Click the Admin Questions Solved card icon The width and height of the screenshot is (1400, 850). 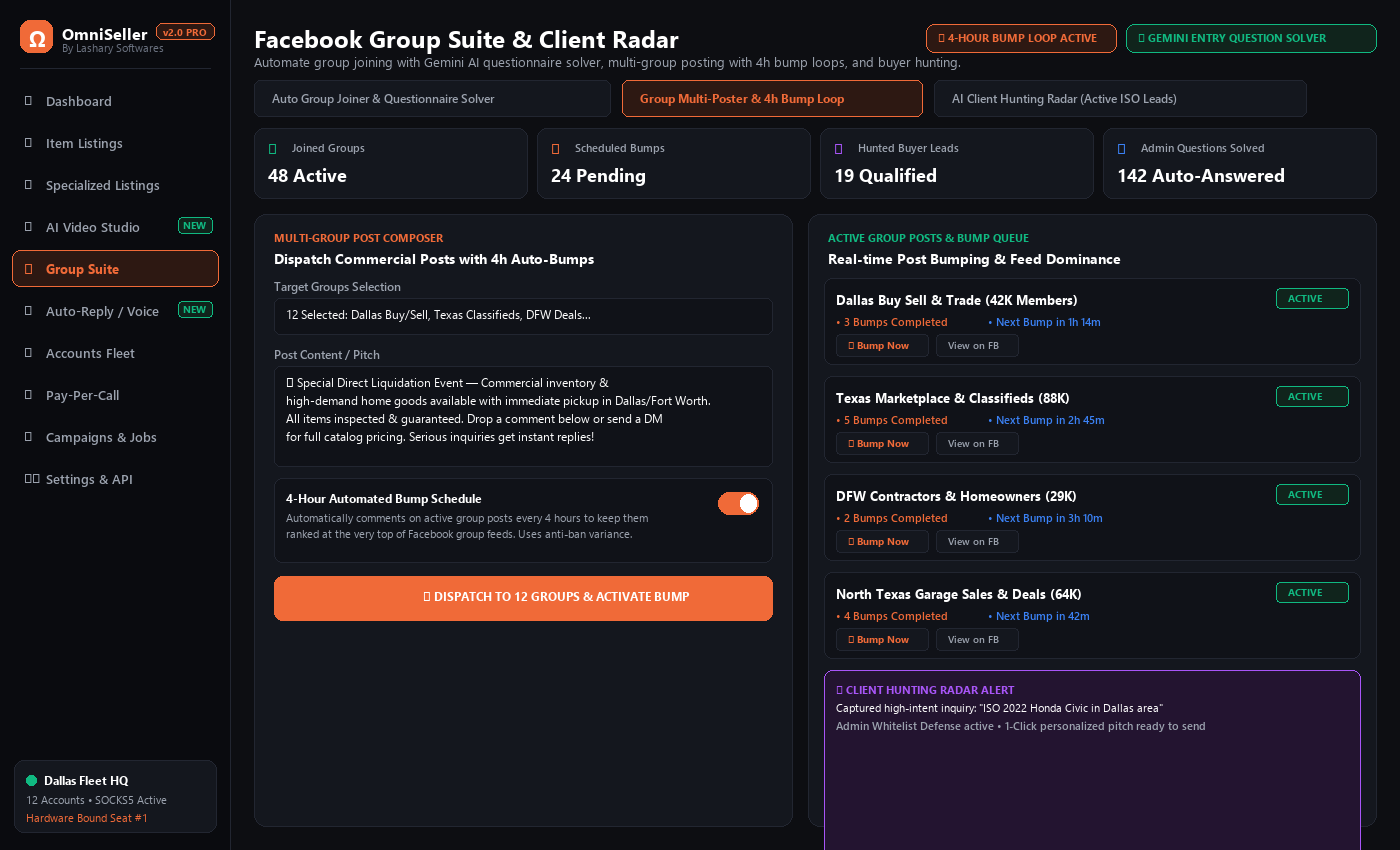1122,148
